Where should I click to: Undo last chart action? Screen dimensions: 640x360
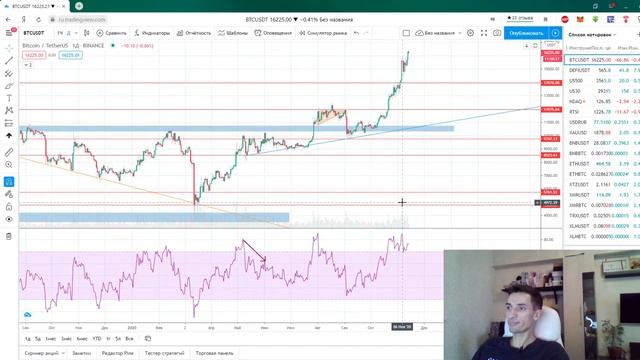(356, 33)
